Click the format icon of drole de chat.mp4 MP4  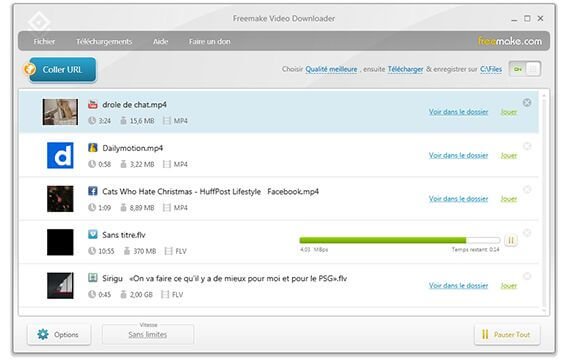(166, 120)
